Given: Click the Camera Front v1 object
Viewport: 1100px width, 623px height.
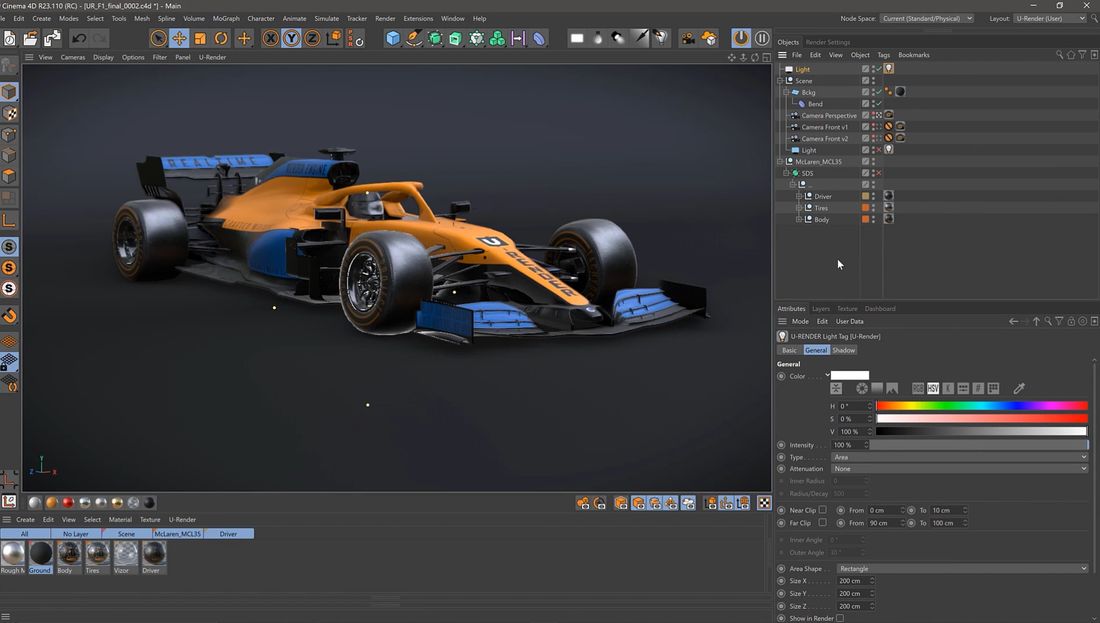Looking at the screenshot, I should coord(830,126).
